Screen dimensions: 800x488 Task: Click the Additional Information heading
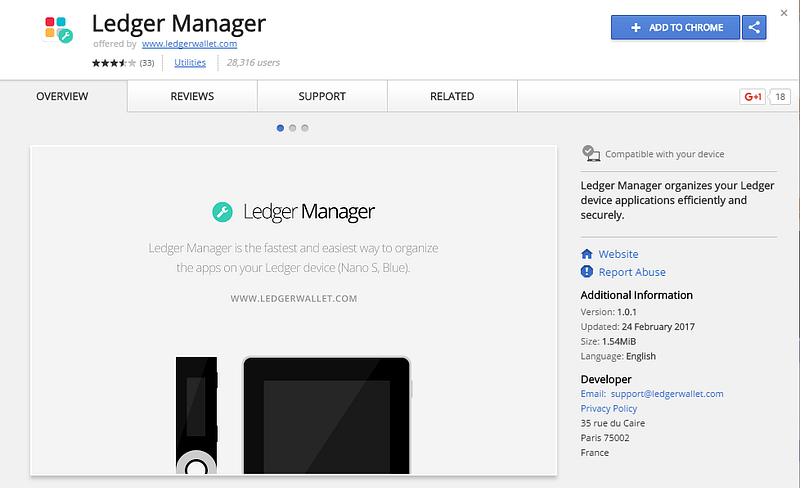pos(637,295)
